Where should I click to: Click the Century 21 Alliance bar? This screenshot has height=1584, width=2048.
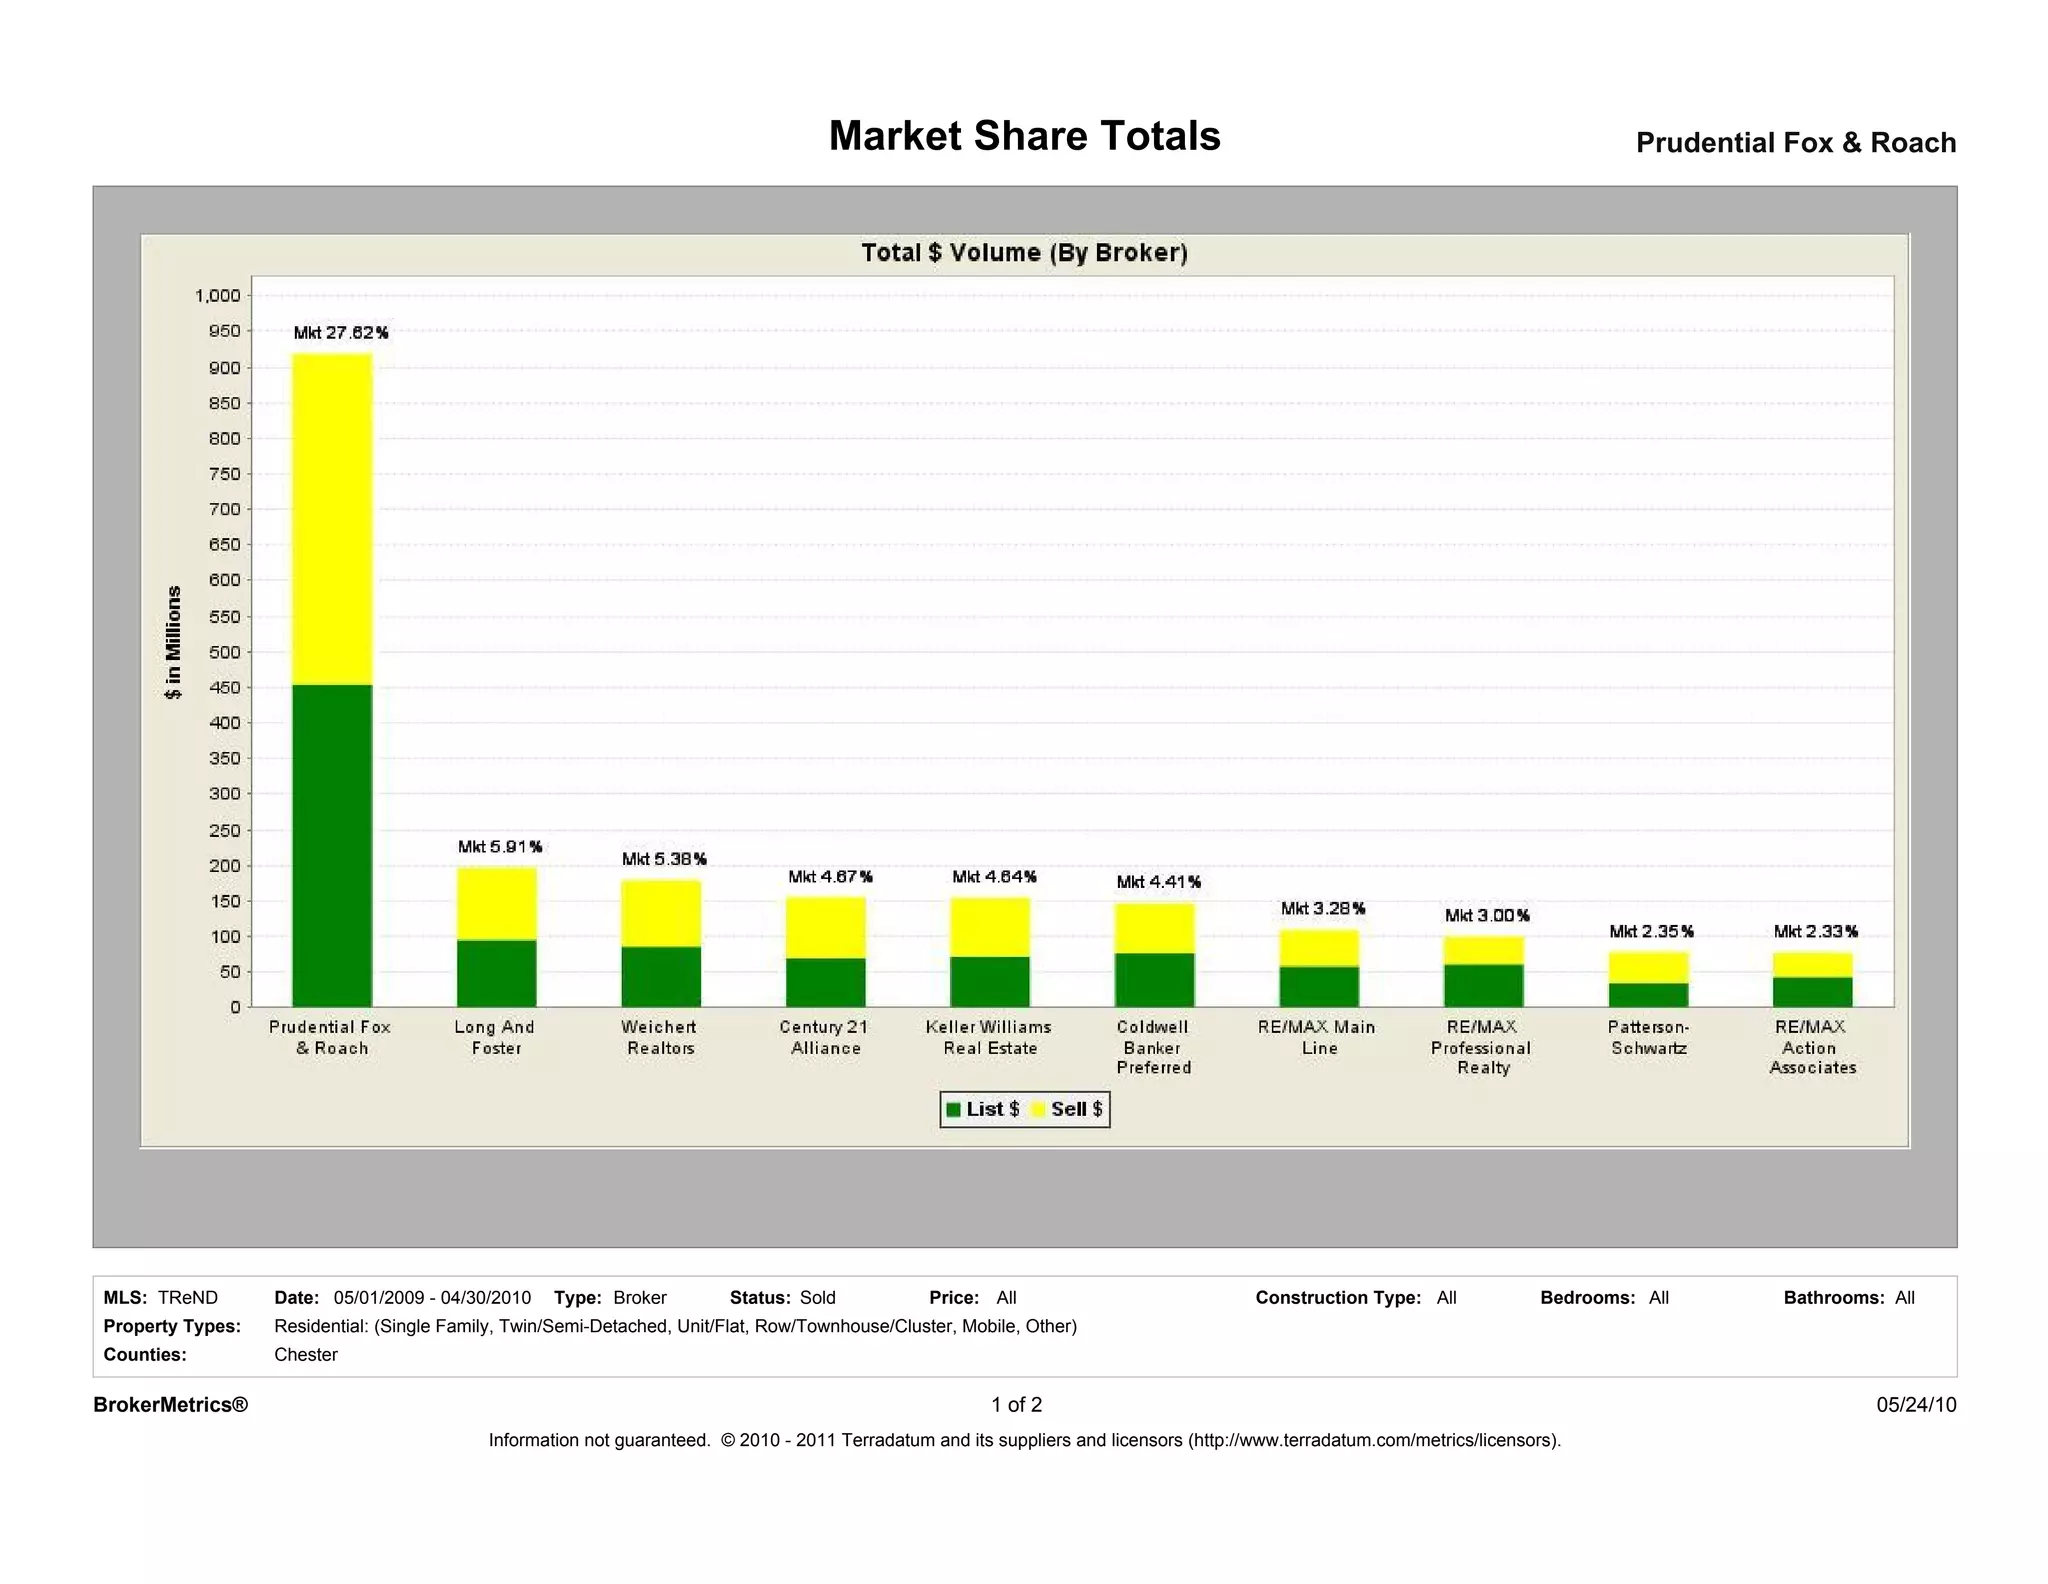[825, 952]
